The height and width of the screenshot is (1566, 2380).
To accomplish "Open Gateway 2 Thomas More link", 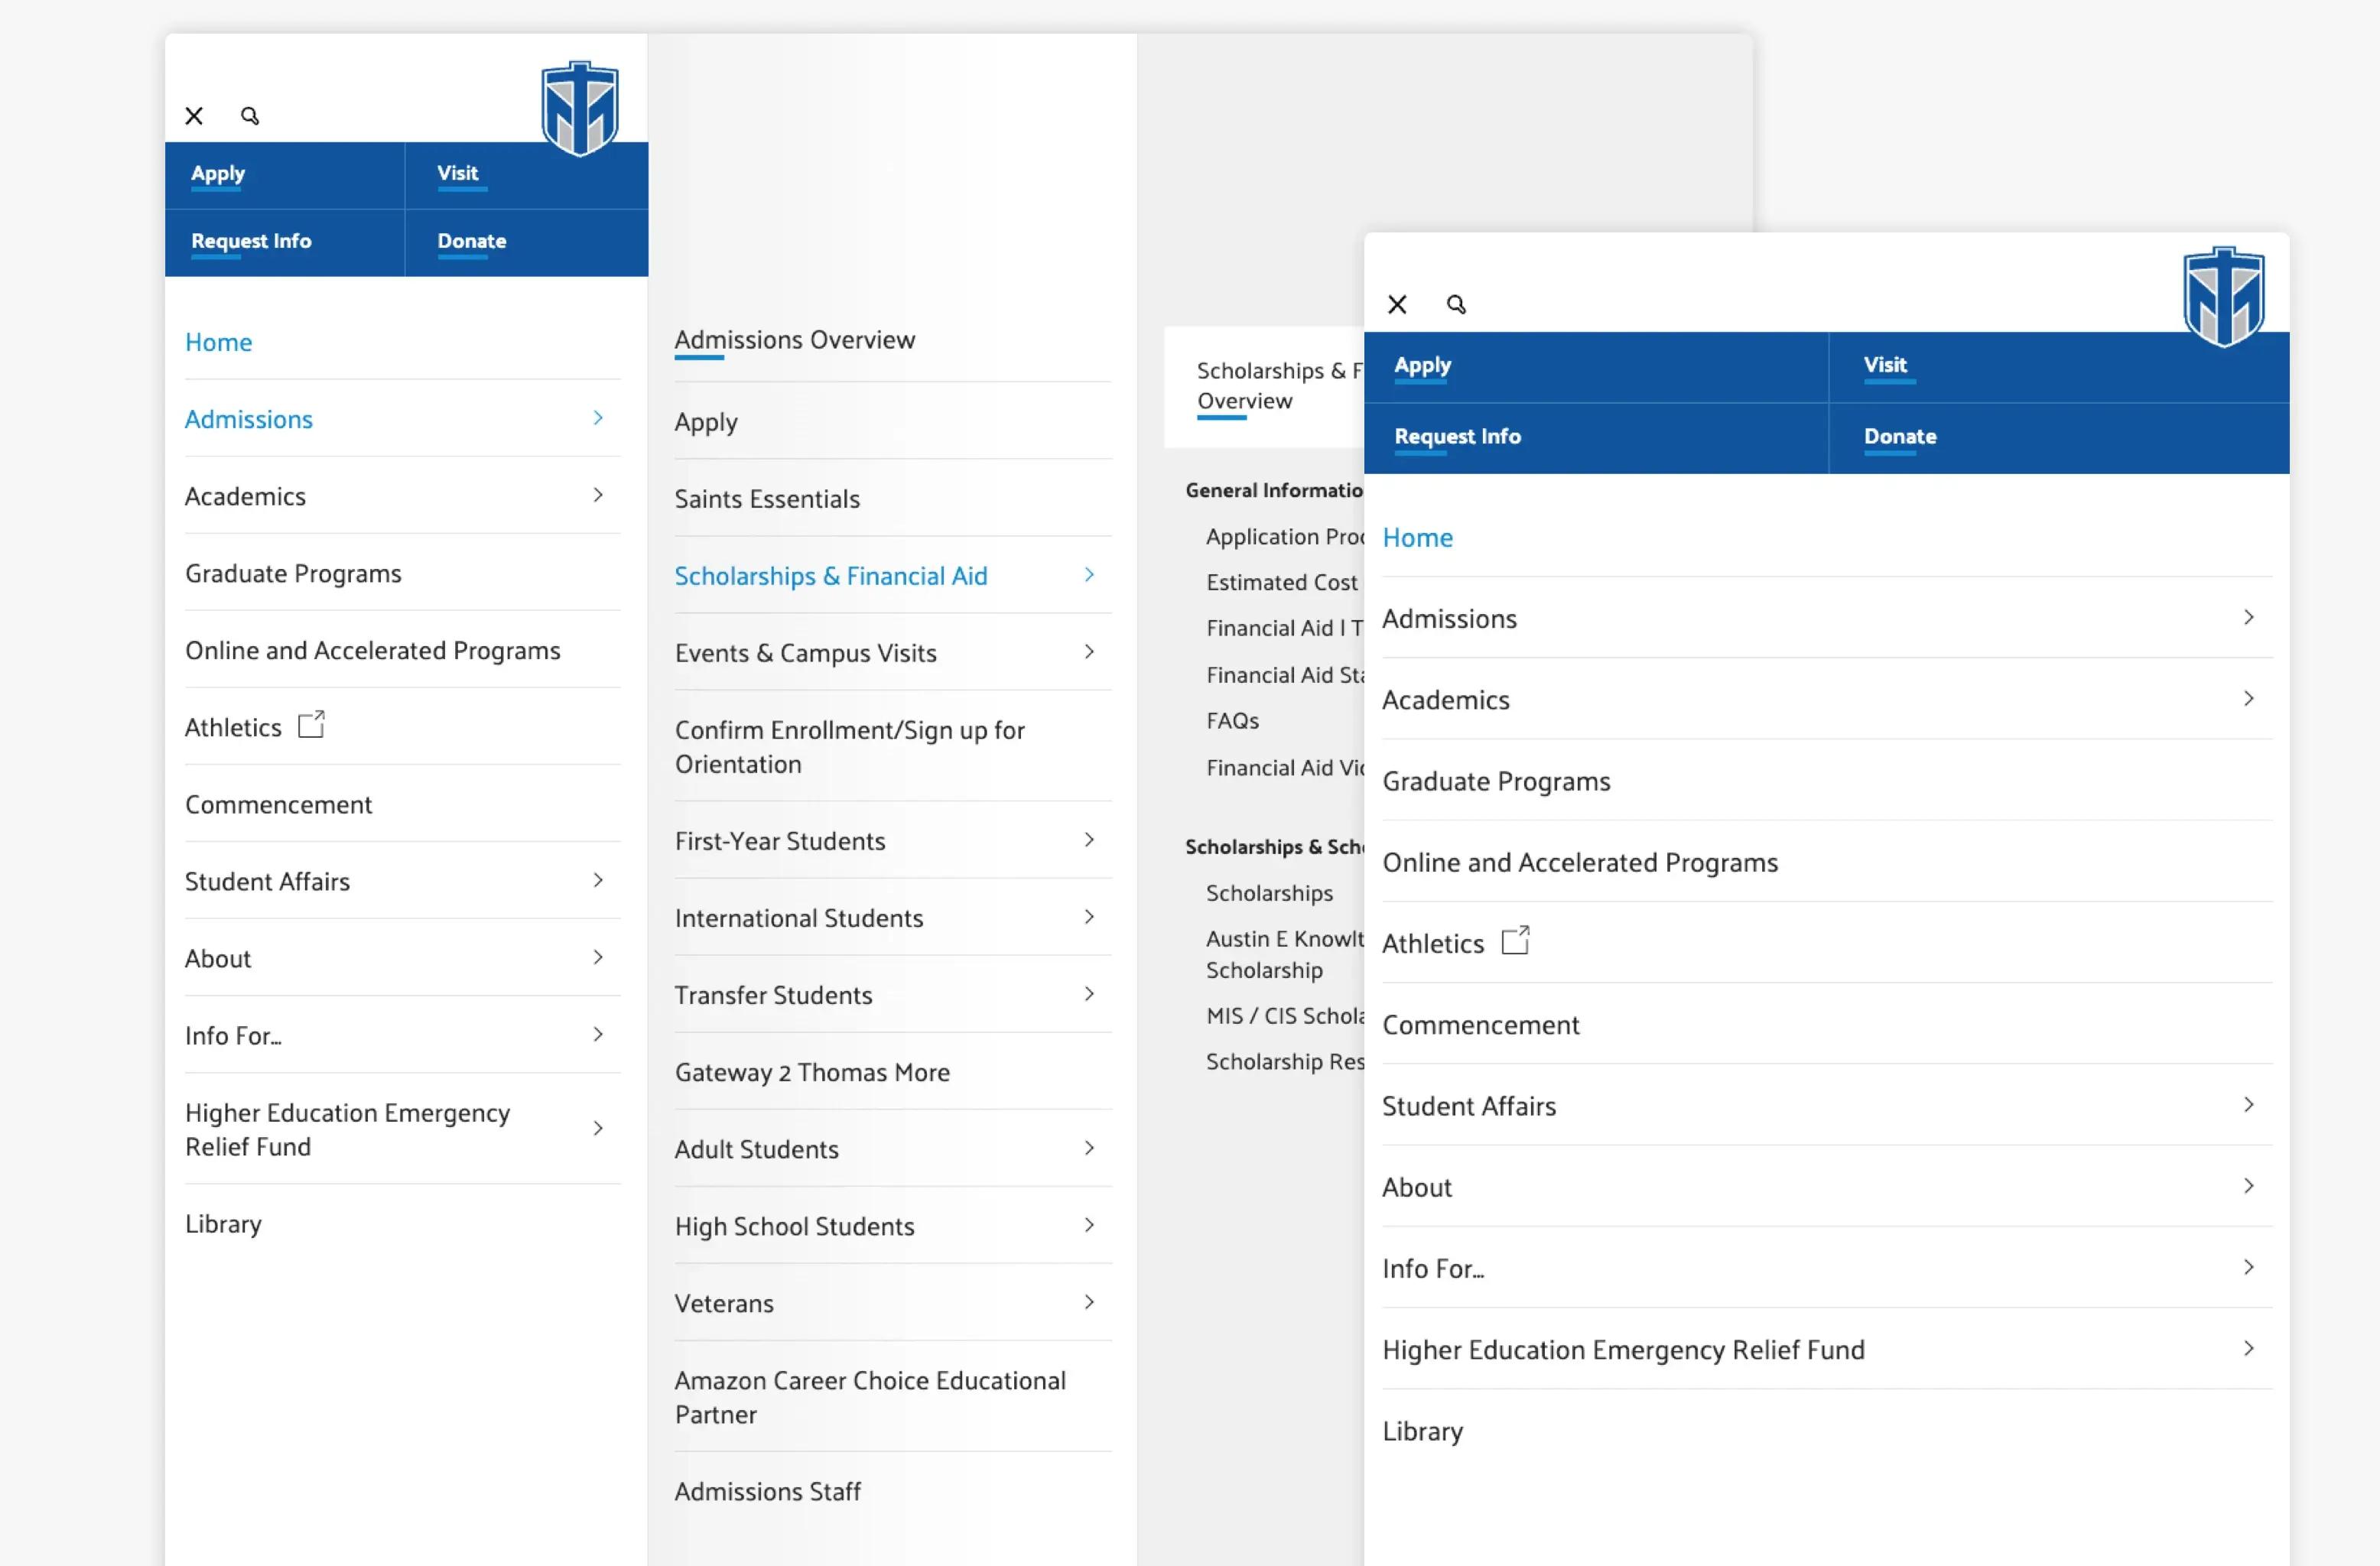I will 812,1072.
